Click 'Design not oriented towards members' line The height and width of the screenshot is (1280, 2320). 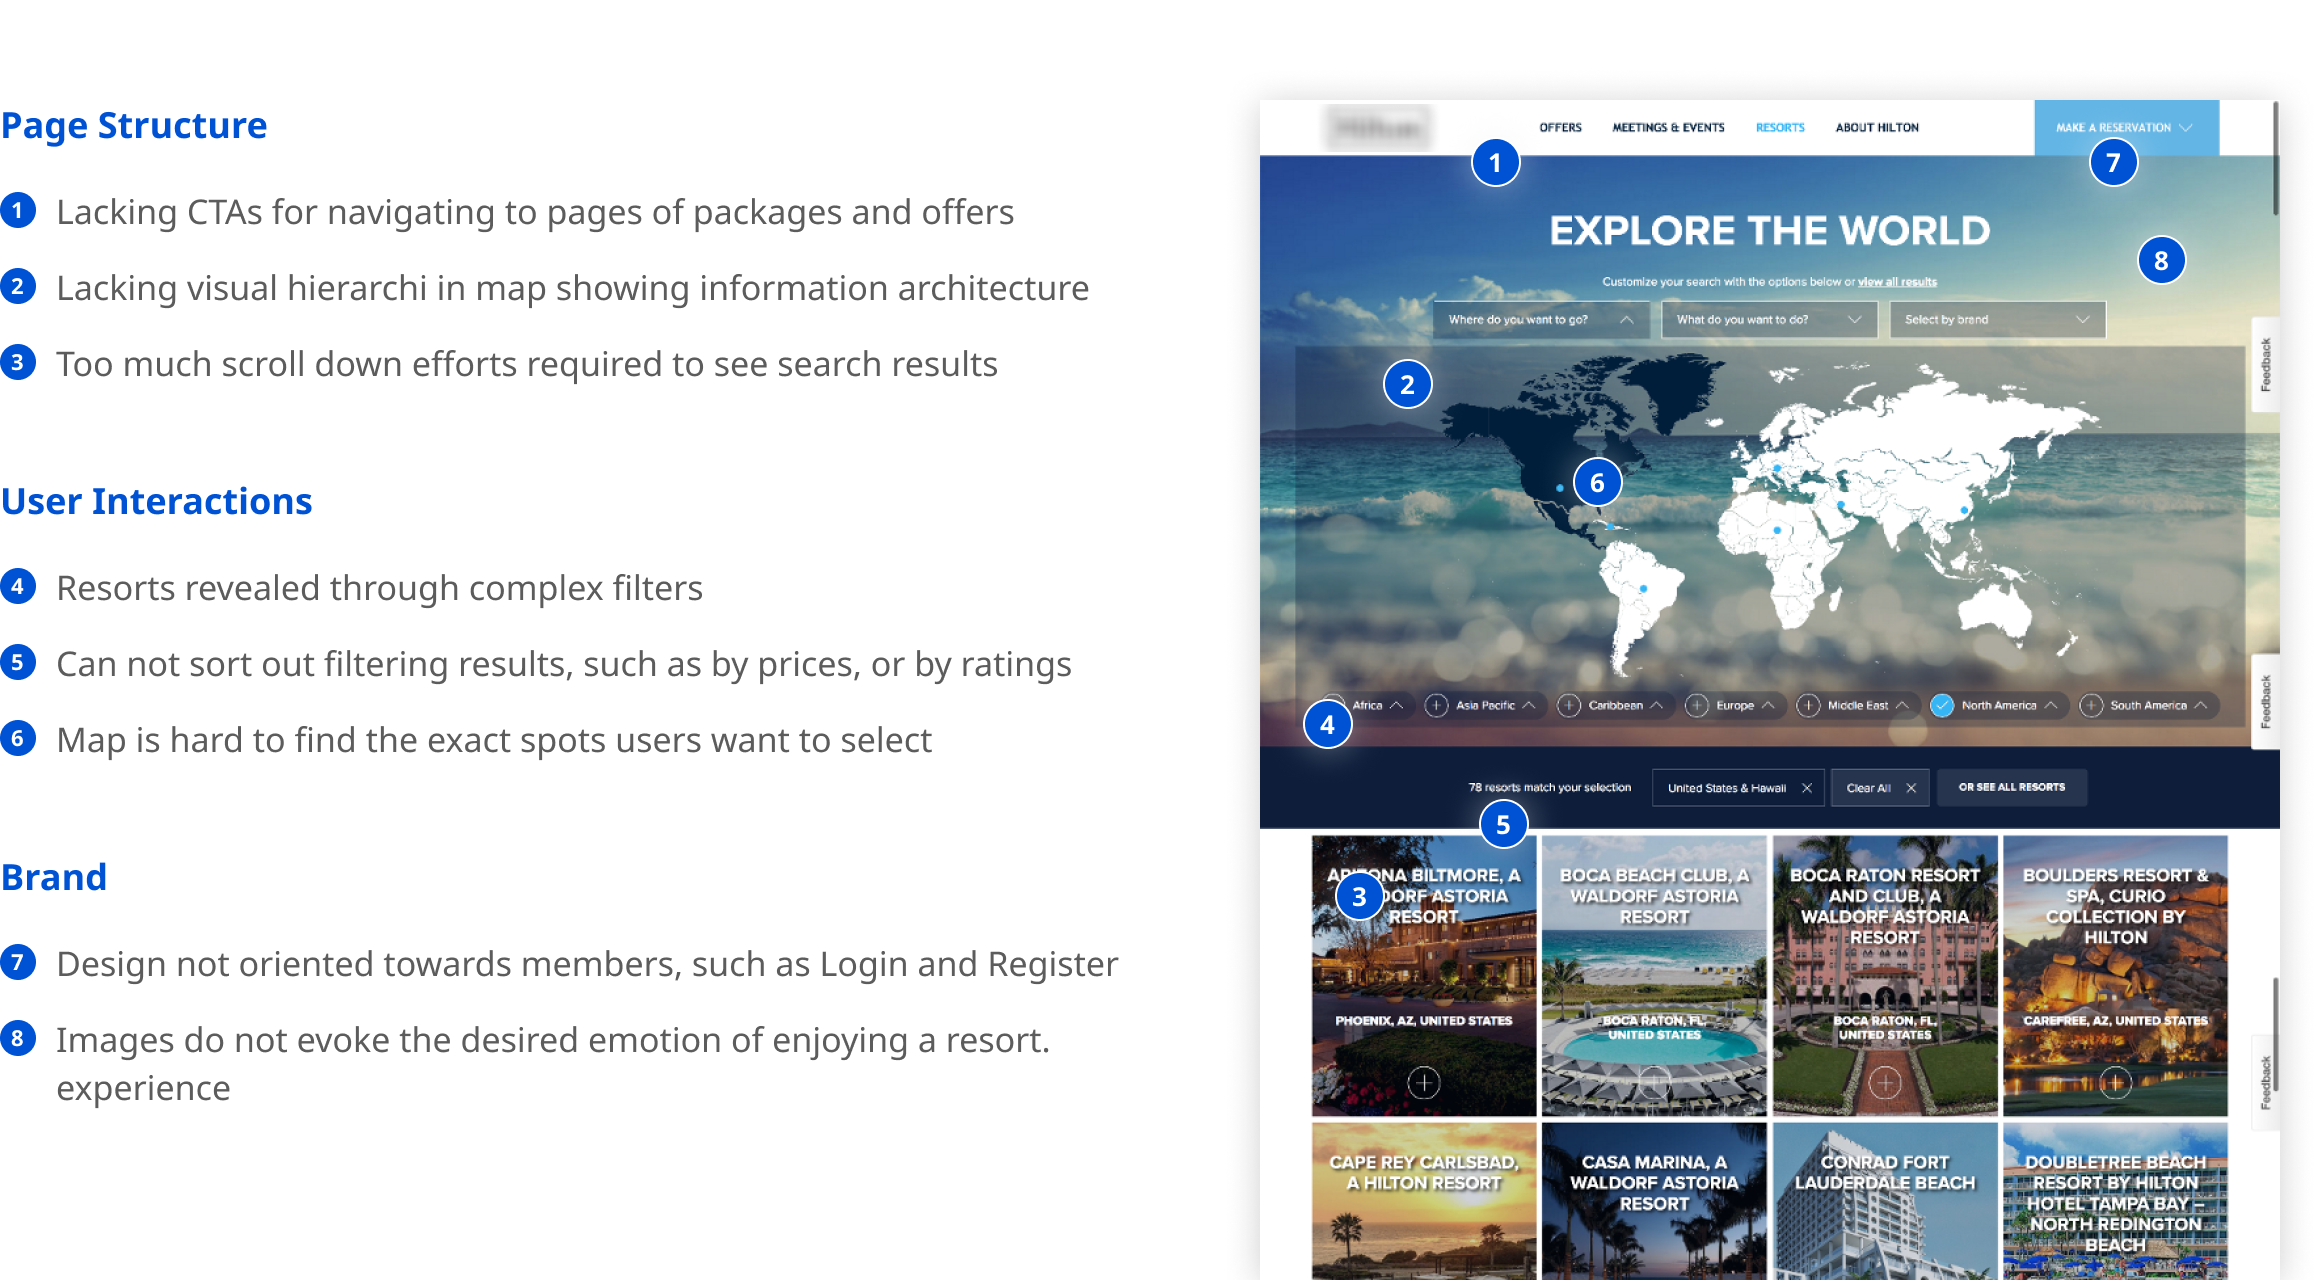tap(587, 964)
